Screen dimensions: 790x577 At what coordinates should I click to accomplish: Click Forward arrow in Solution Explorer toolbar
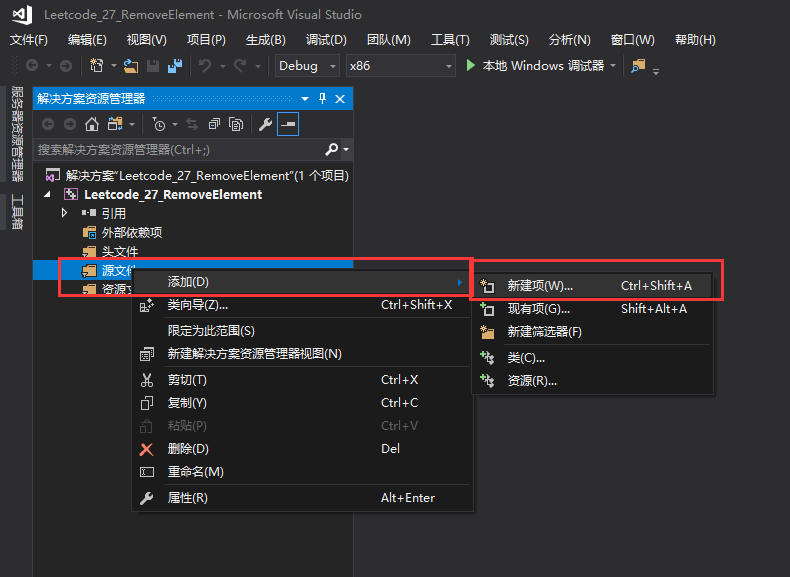(70, 124)
